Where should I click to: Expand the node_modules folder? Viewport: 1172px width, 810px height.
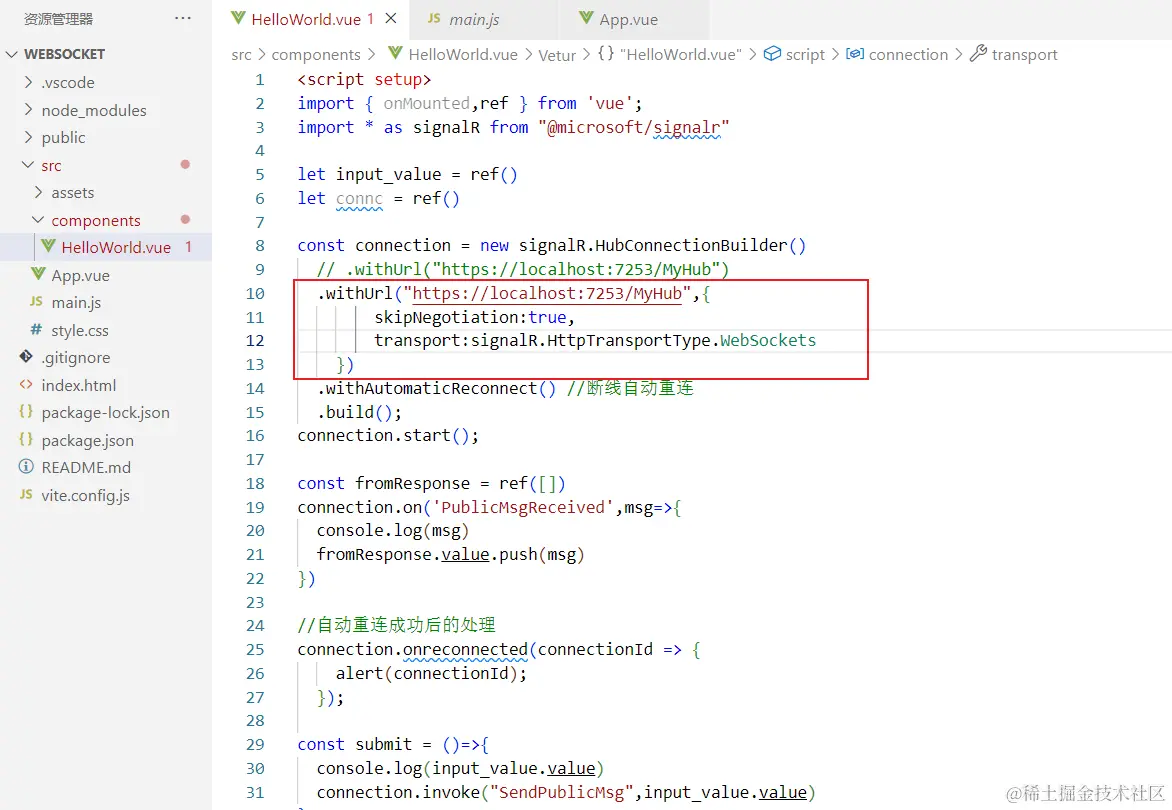pyautogui.click(x=28, y=110)
